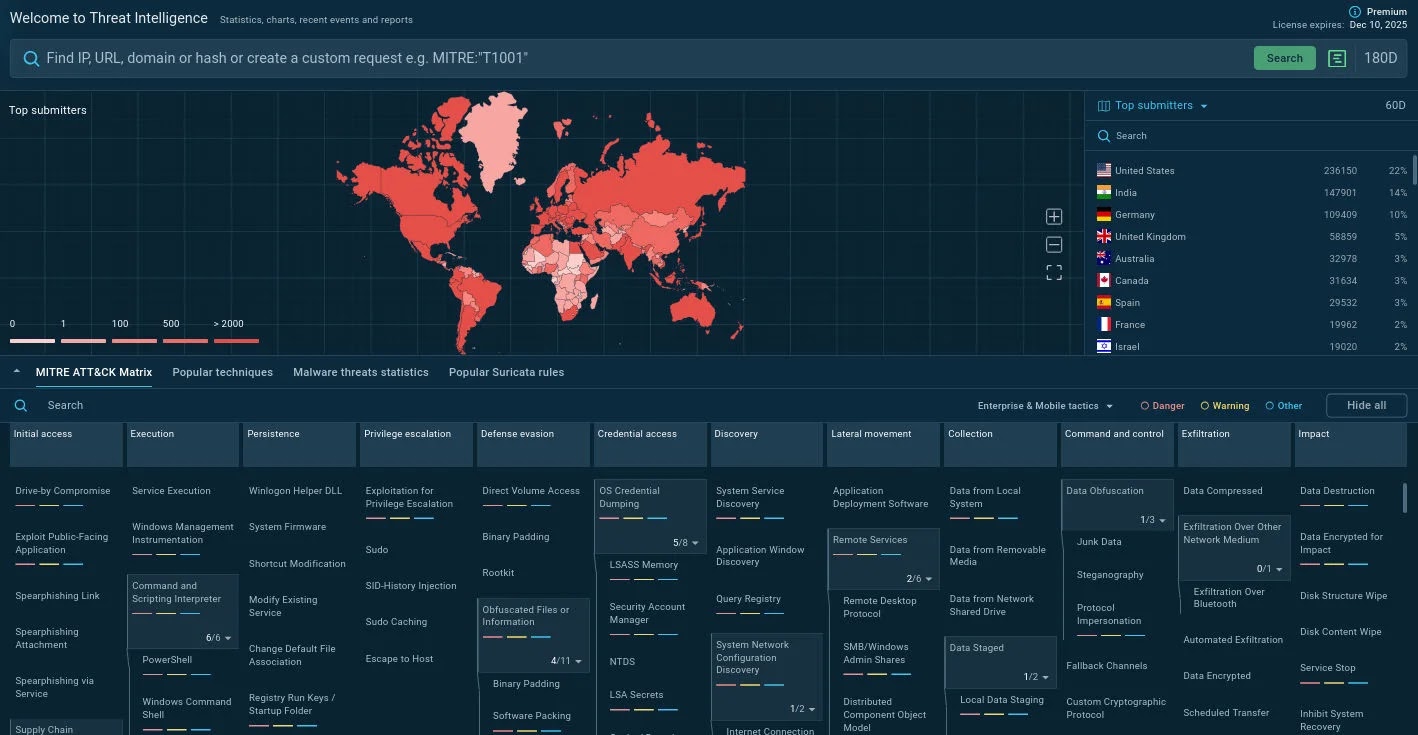Click the Defense evasion column header
Screen dimensions: 1418x735
click(x=533, y=445)
